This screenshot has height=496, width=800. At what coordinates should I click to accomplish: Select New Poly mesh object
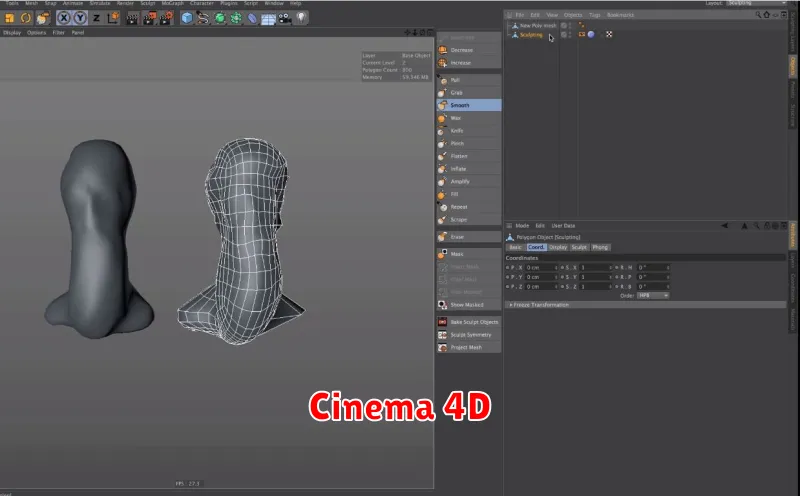[x=538, y=26]
